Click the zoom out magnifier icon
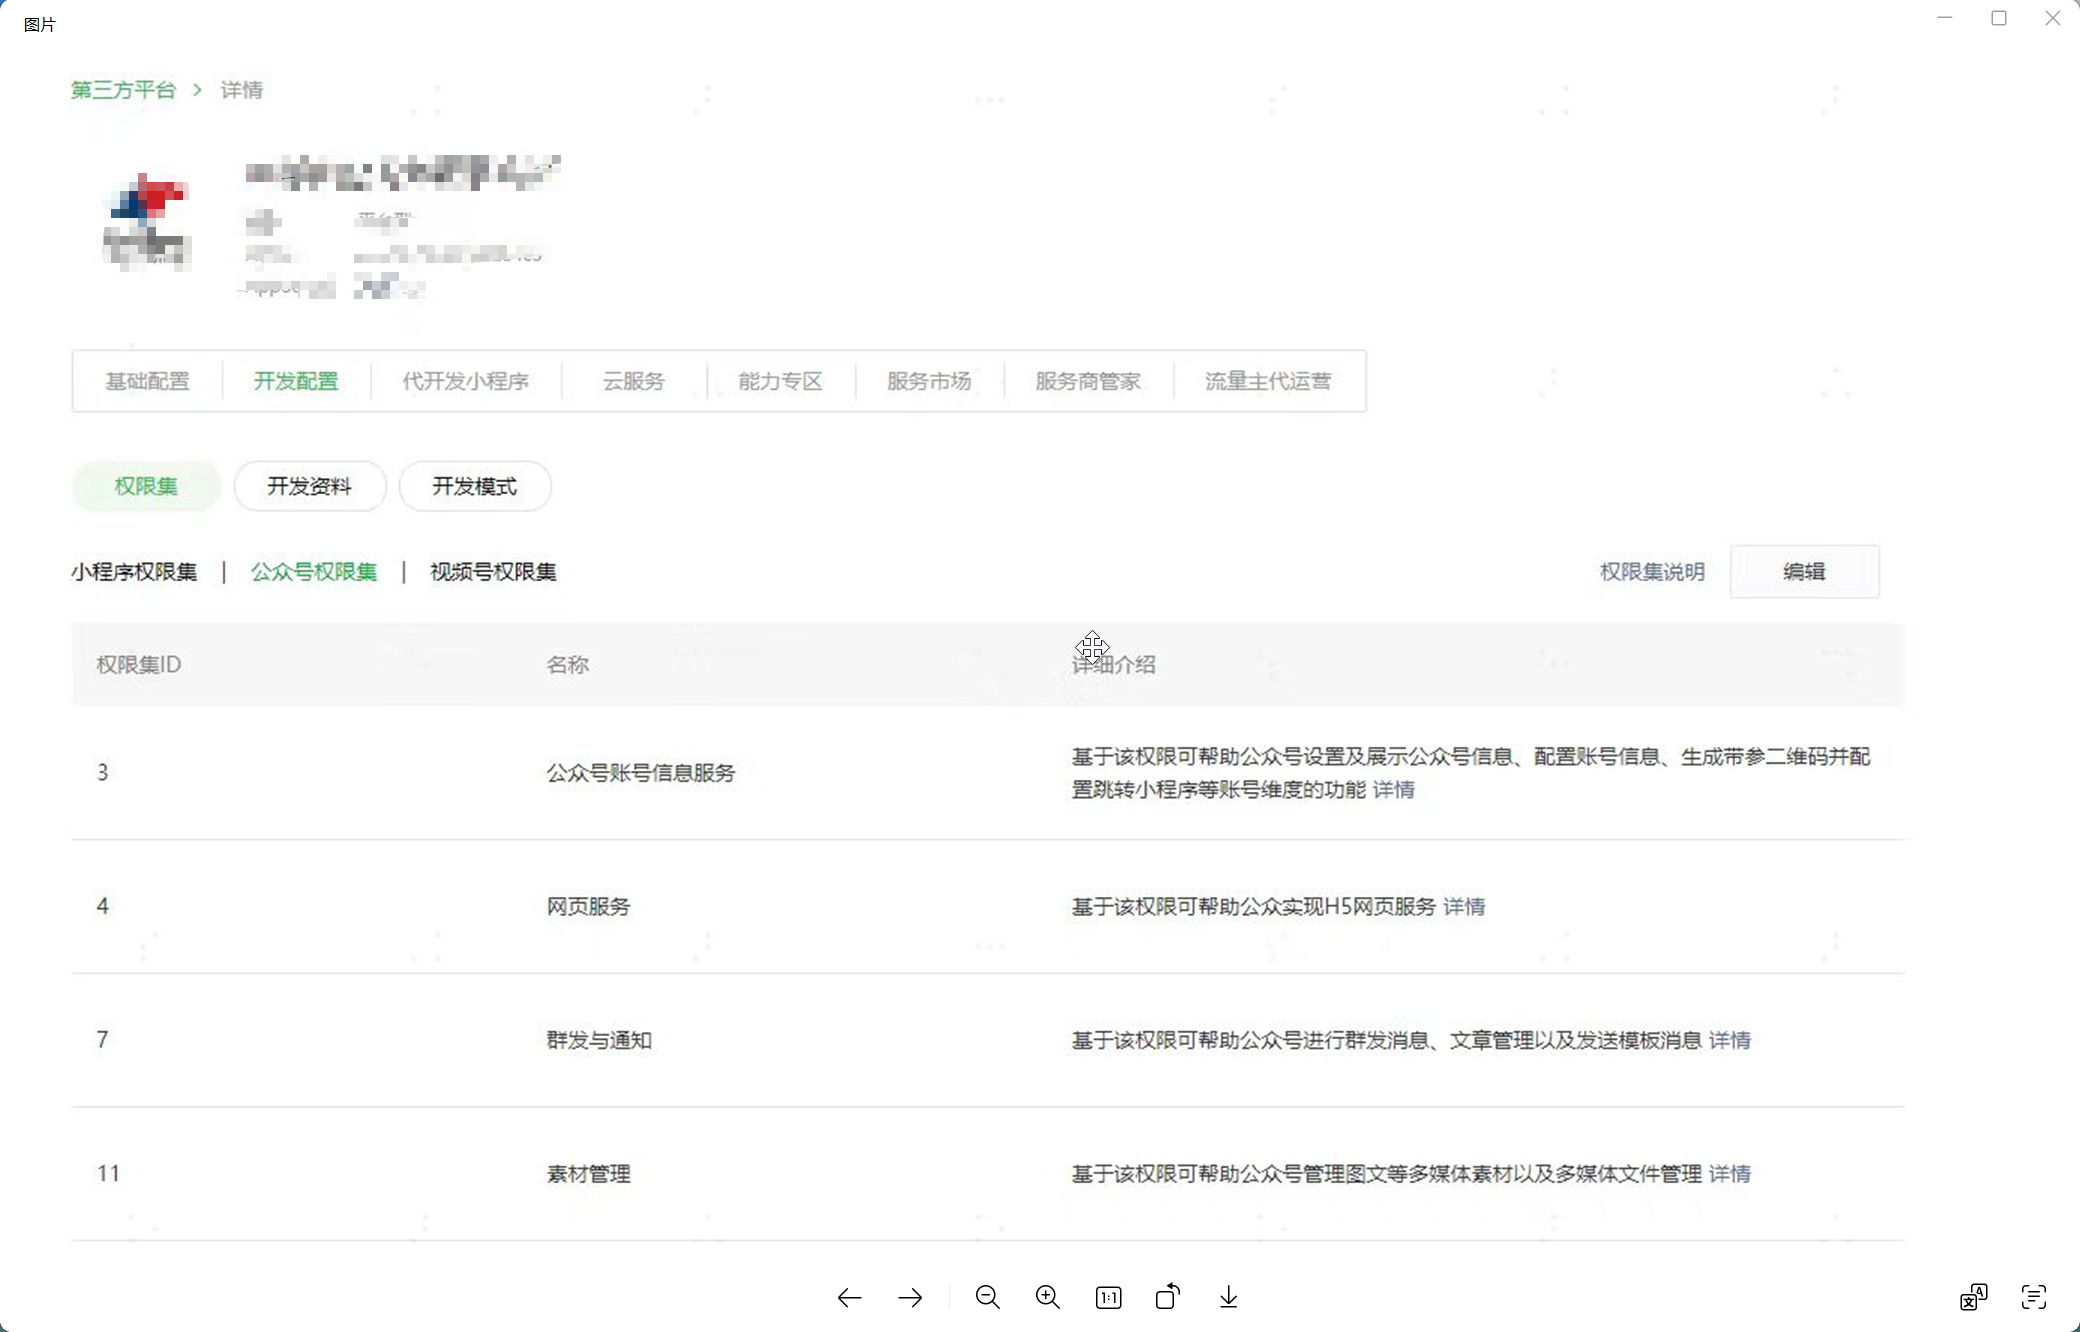The height and width of the screenshot is (1332, 2080). tap(987, 1298)
